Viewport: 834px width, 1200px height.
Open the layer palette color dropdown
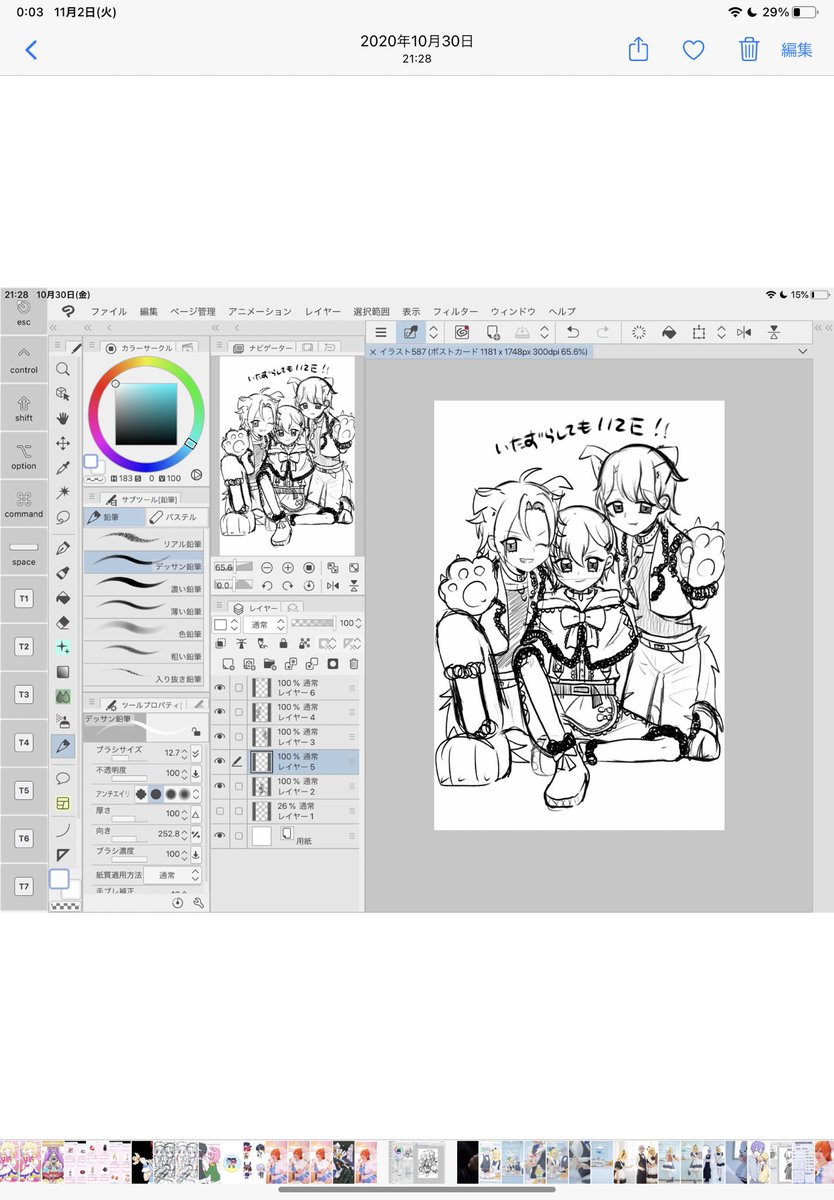click(x=225, y=624)
